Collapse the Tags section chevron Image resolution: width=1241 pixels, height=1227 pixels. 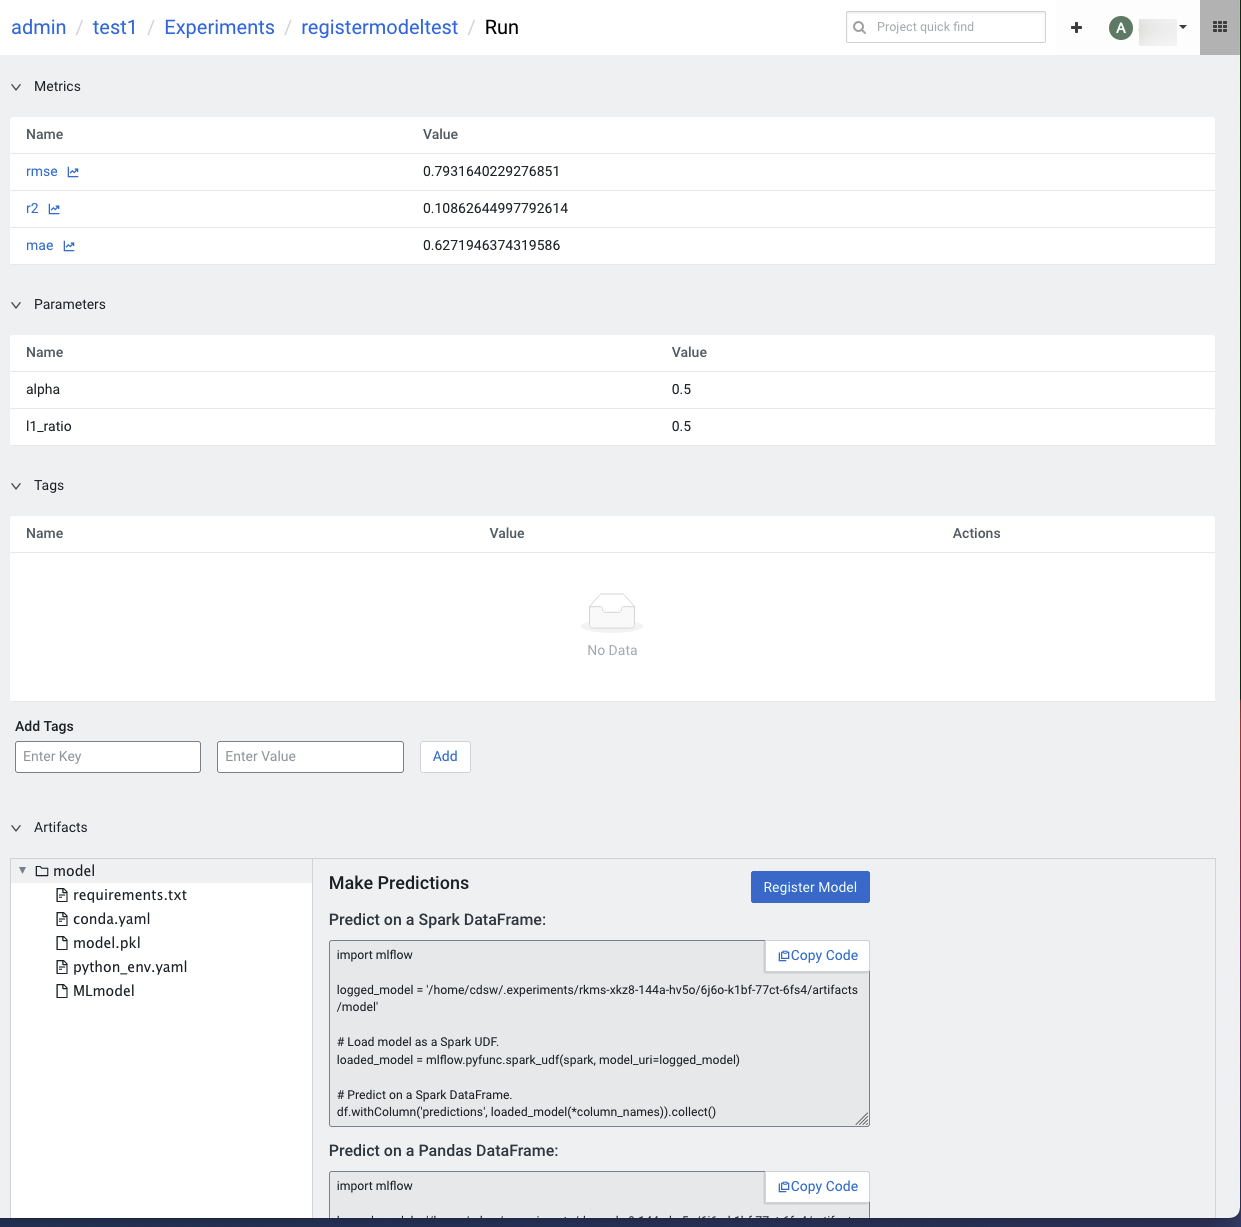(x=15, y=485)
